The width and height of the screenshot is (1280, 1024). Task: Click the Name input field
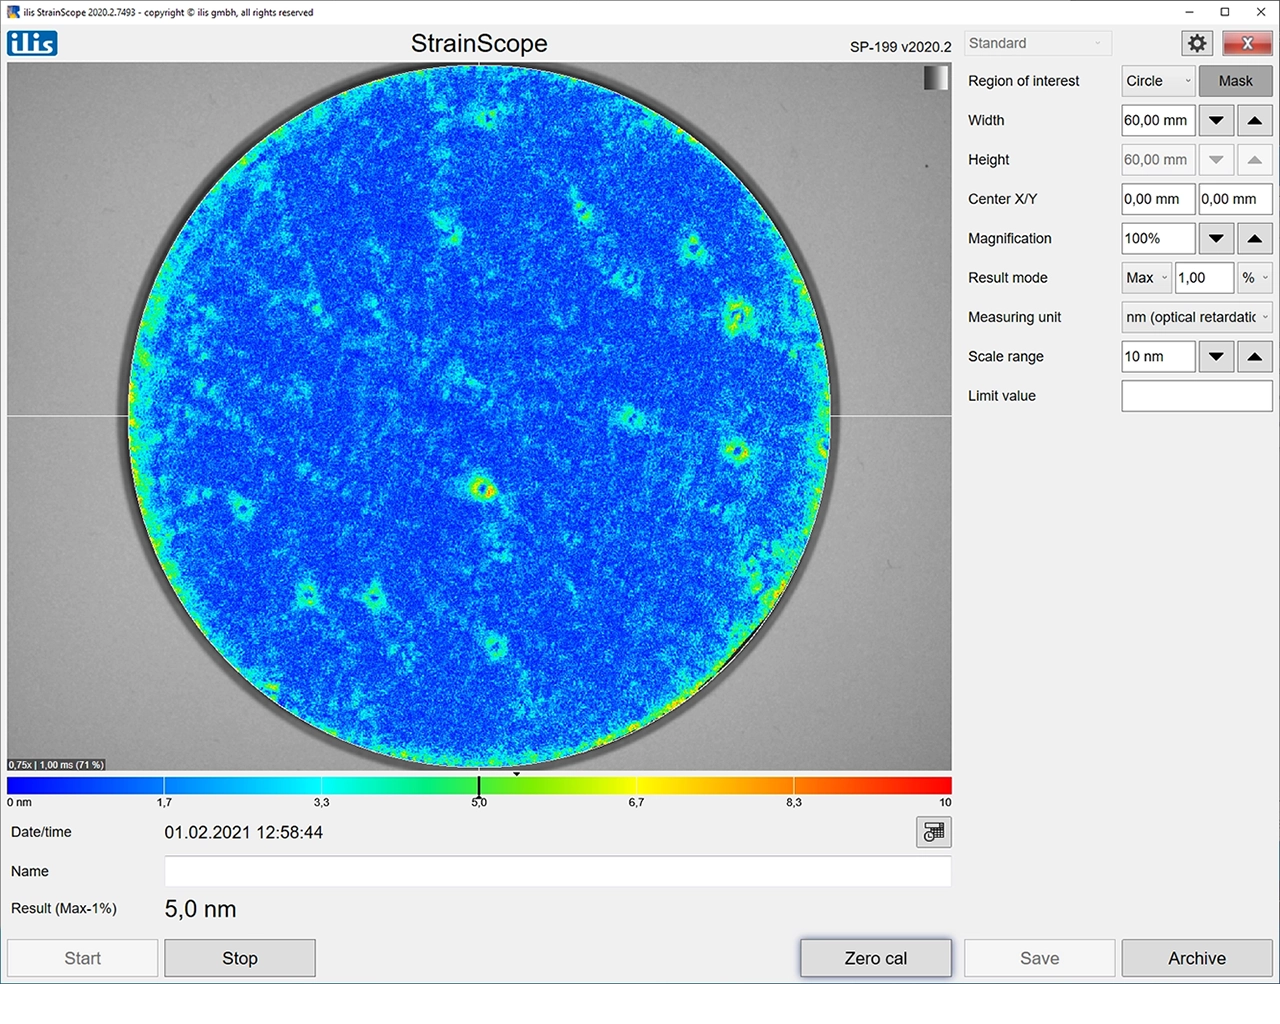click(x=557, y=871)
